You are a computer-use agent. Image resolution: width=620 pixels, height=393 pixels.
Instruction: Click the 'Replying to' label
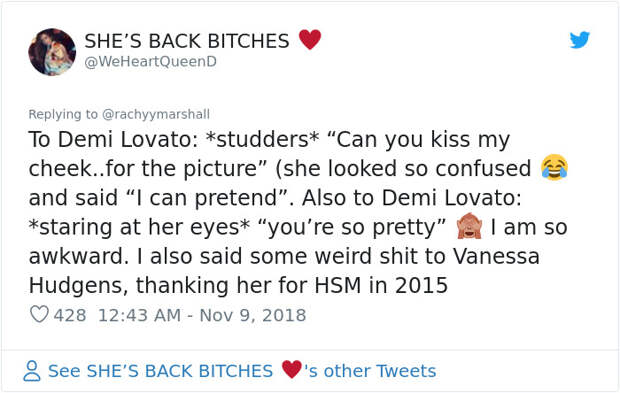63,114
